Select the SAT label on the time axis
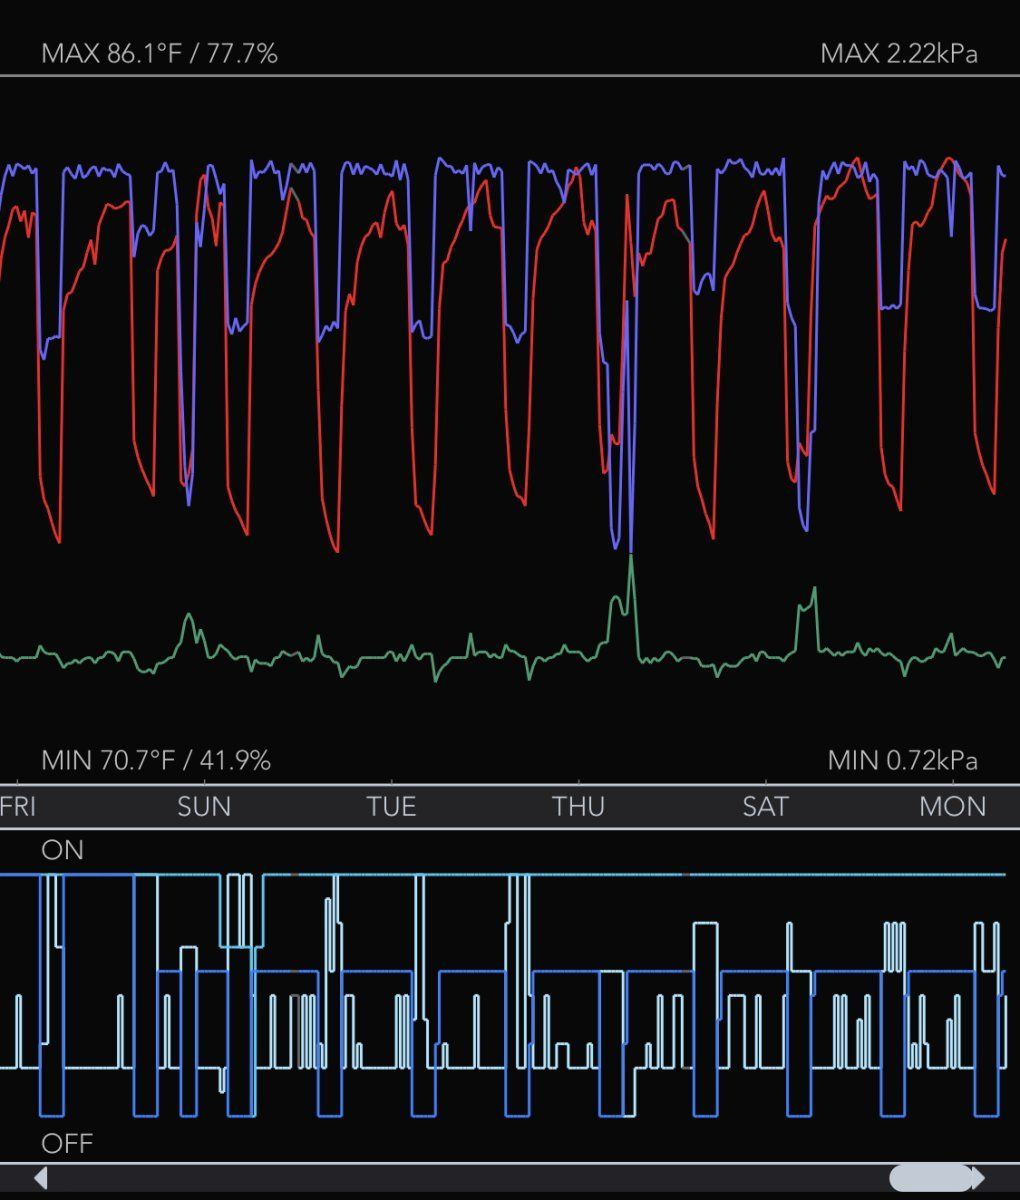The height and width of the screenshot is (1200, 1020). (x=765, y=806)
